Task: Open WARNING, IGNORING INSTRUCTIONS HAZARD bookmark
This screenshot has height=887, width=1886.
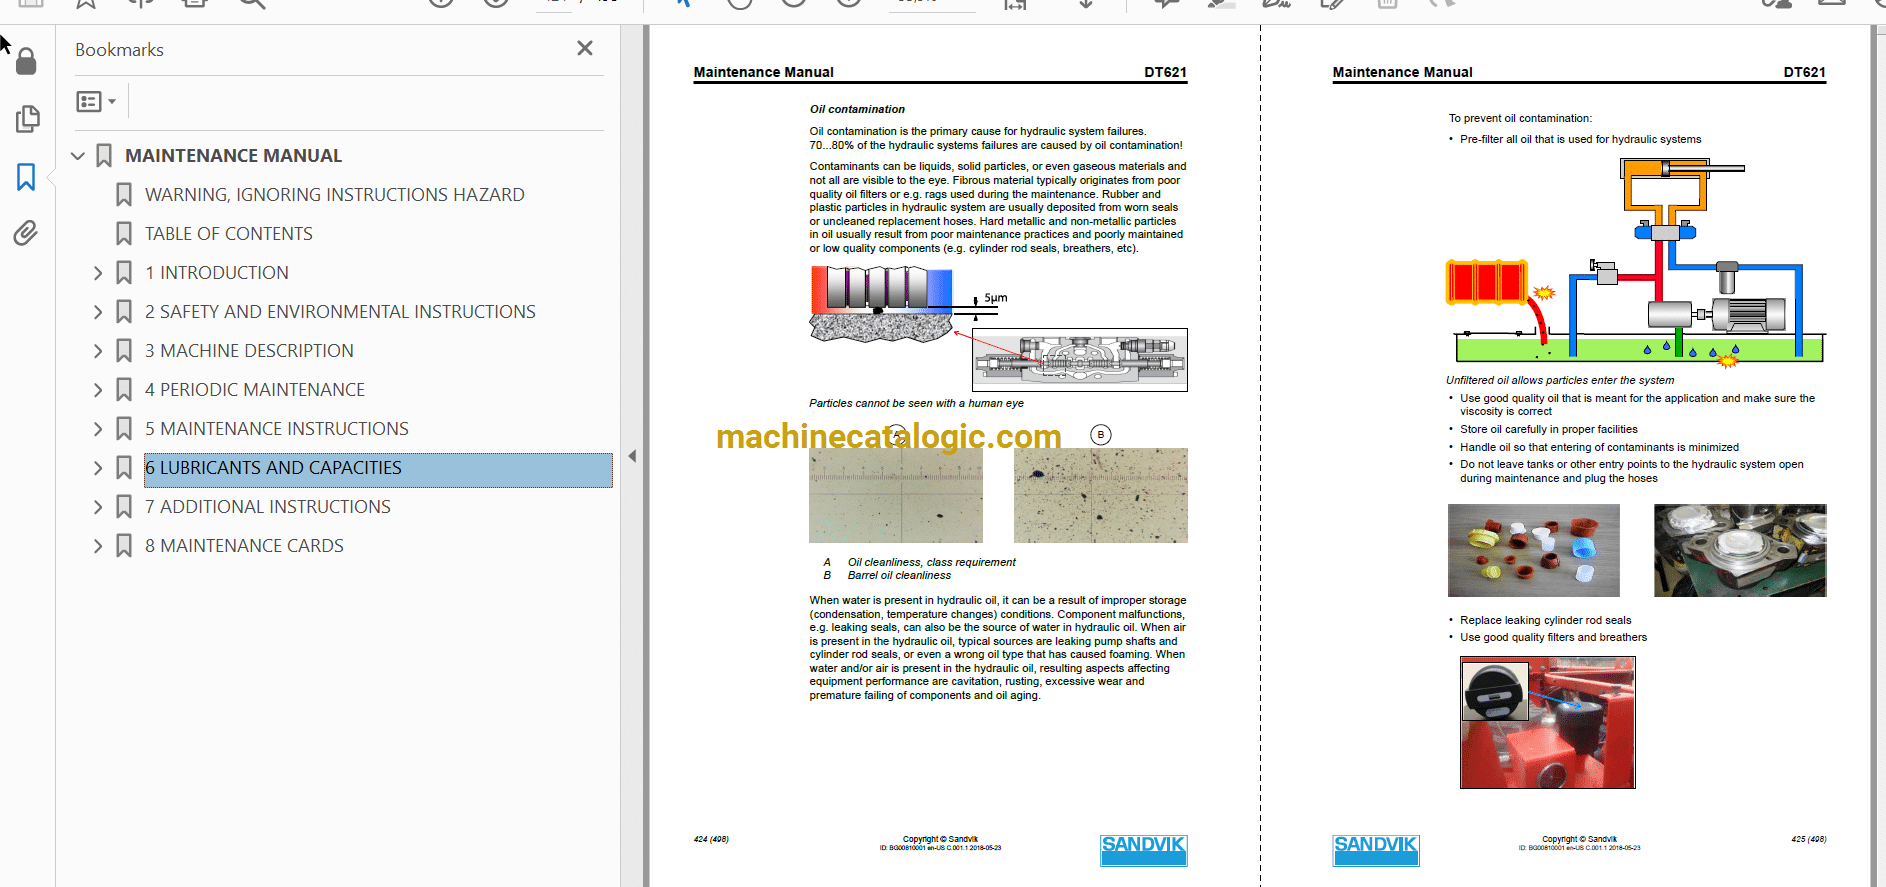Action: 334,195
